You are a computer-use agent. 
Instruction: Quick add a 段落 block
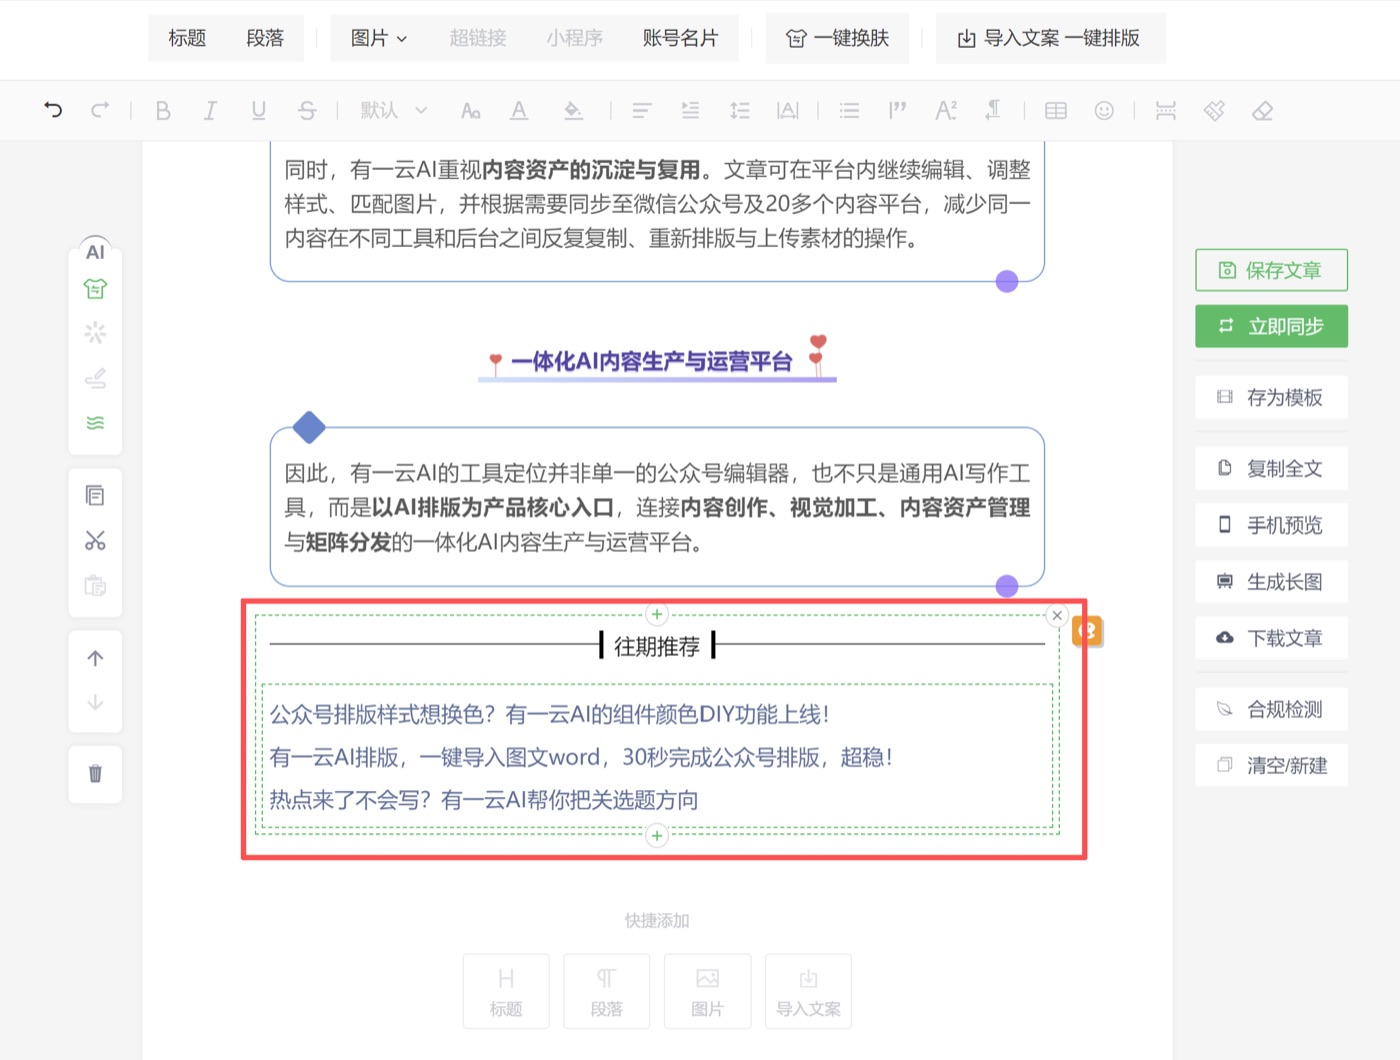point(607,991)
